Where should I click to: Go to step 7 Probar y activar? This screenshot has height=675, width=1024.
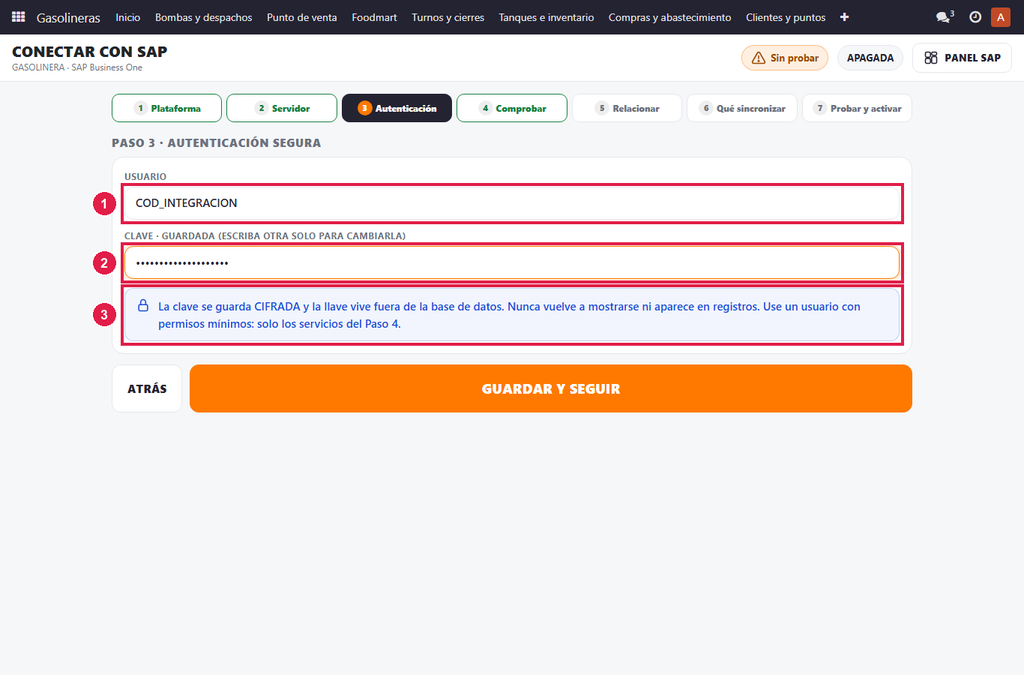pyautogui.click(x=857, y=108)
